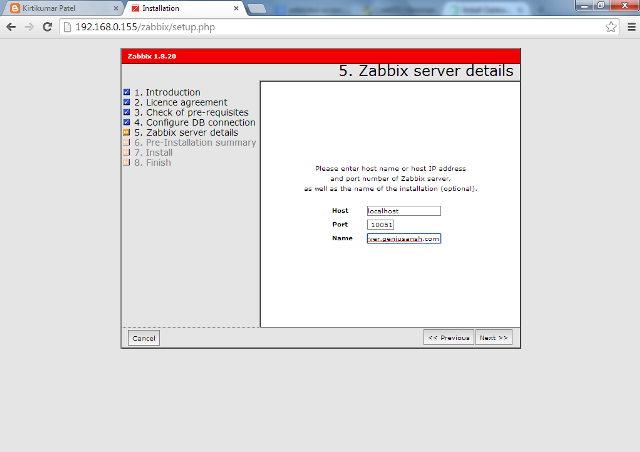
Task: Proceed with the Next >> button
Action: pyautogui.click(x=494, y=337)
